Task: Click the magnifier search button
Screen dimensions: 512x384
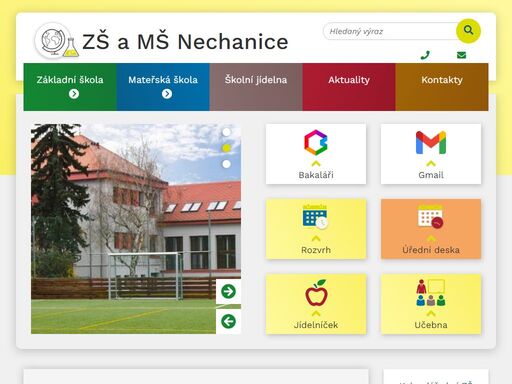Action: coord(468,31)
